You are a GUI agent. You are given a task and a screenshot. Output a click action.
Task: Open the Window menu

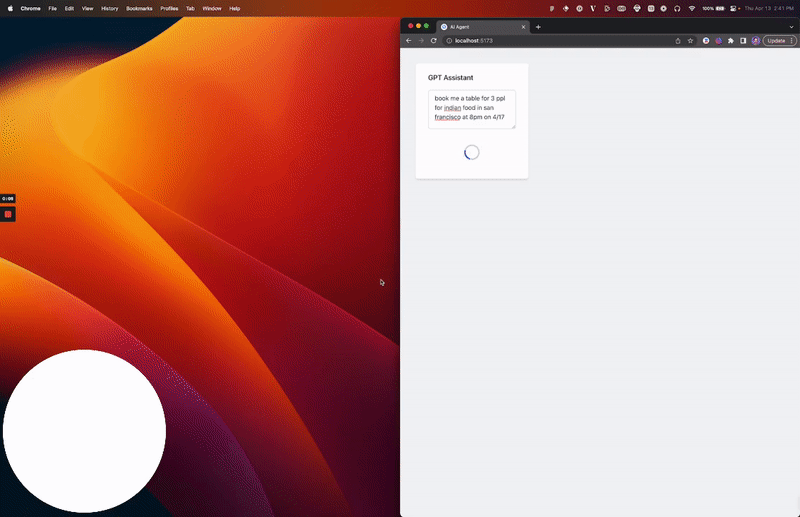212,8
